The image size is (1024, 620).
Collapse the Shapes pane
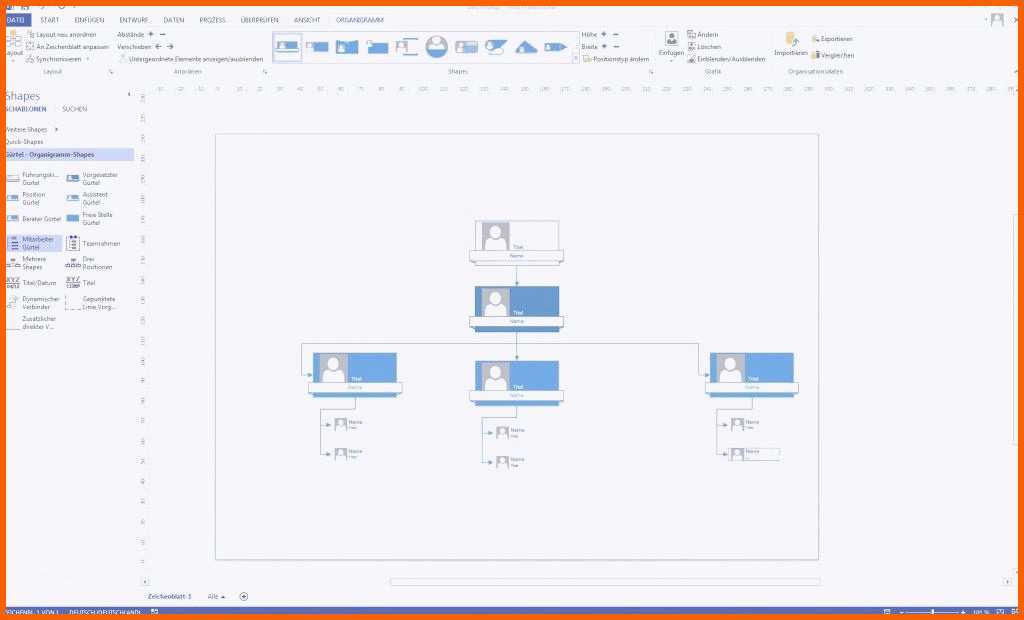point(128,95)
